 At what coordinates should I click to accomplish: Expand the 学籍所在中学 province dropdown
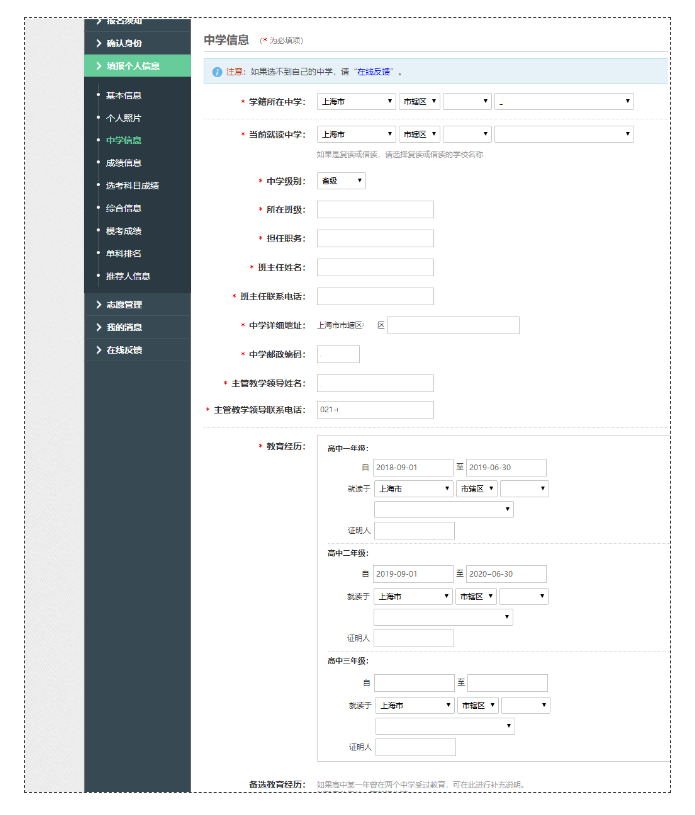click(356, 102)
